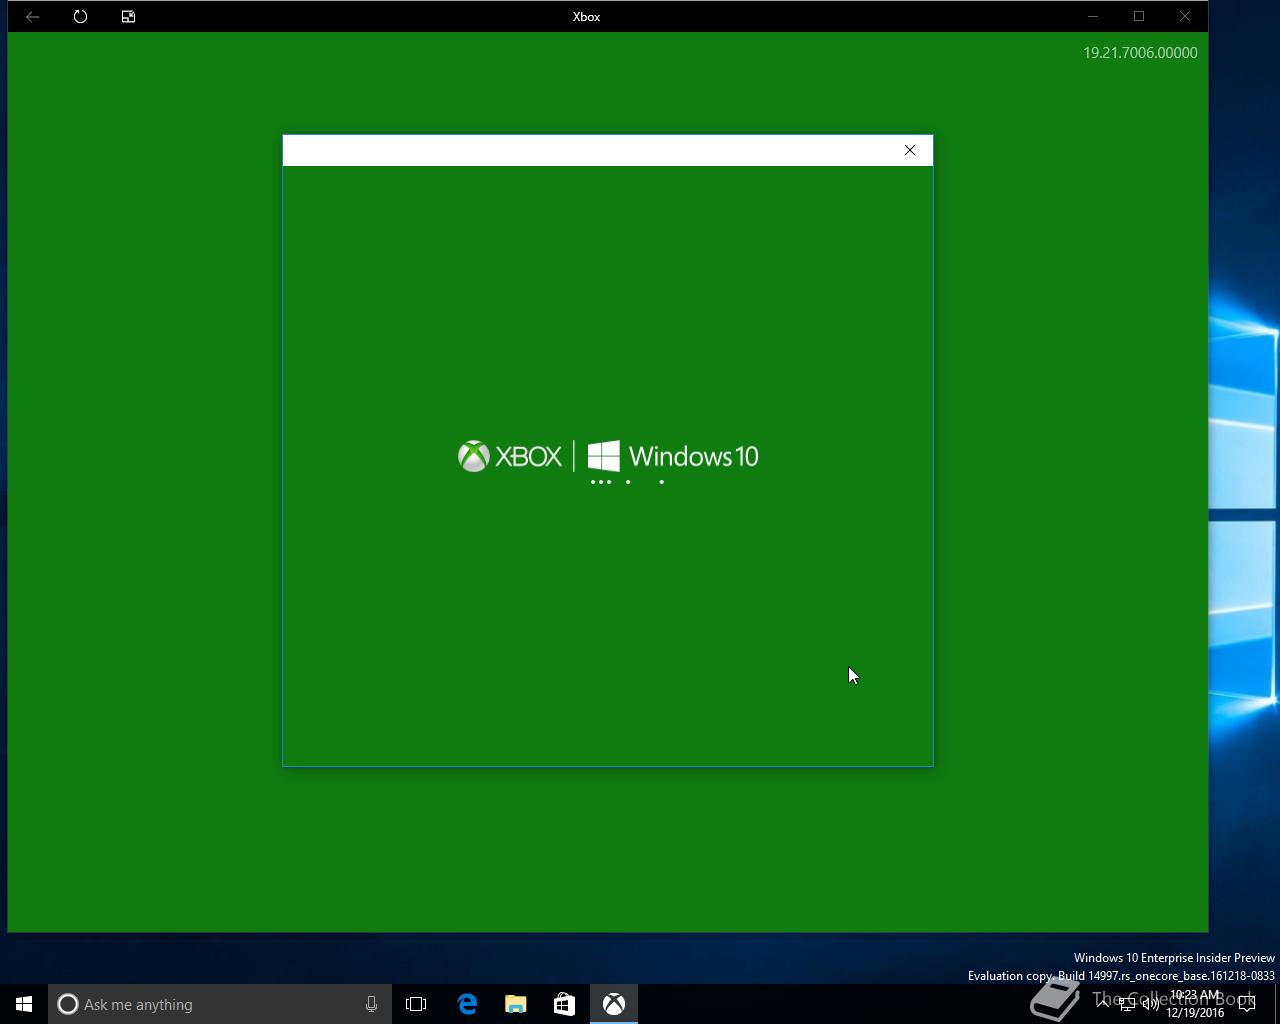Open Task View from the taskbar

[x=416, y=1004]
